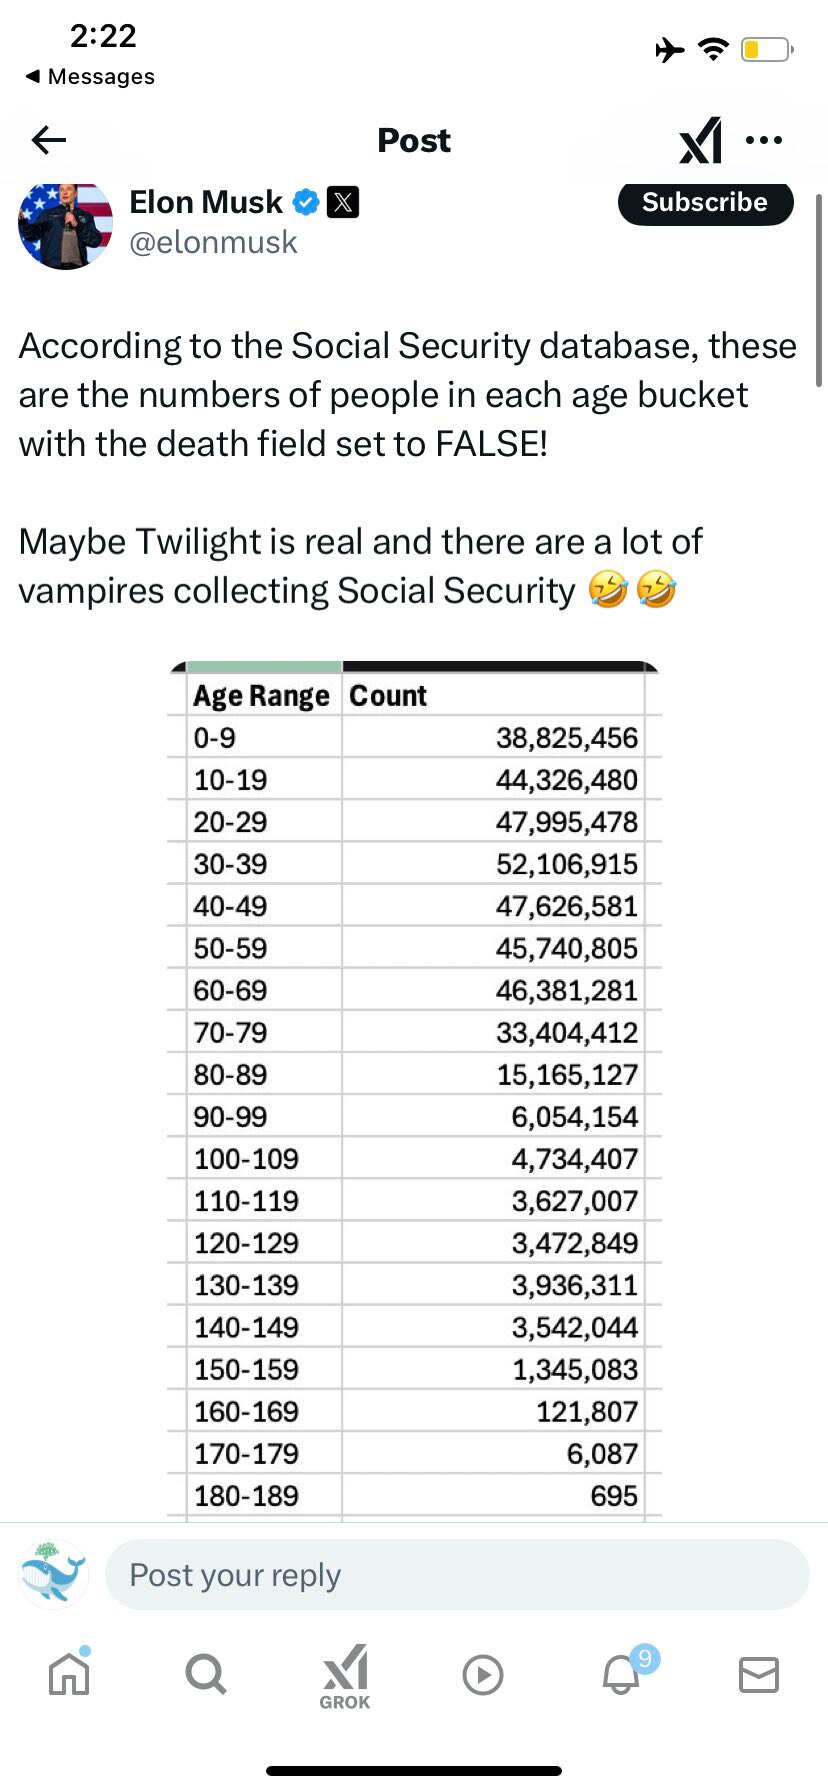Open the @elonmusk handle link
828x1792 pixels.
(213, 242)
